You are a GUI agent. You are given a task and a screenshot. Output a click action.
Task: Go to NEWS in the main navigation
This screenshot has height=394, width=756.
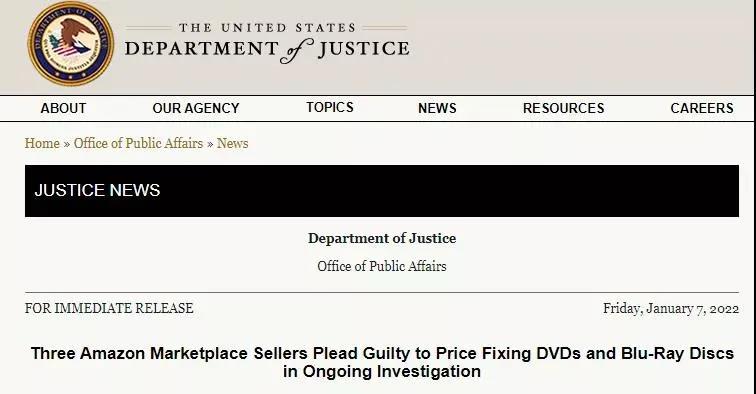coord(437,108)
